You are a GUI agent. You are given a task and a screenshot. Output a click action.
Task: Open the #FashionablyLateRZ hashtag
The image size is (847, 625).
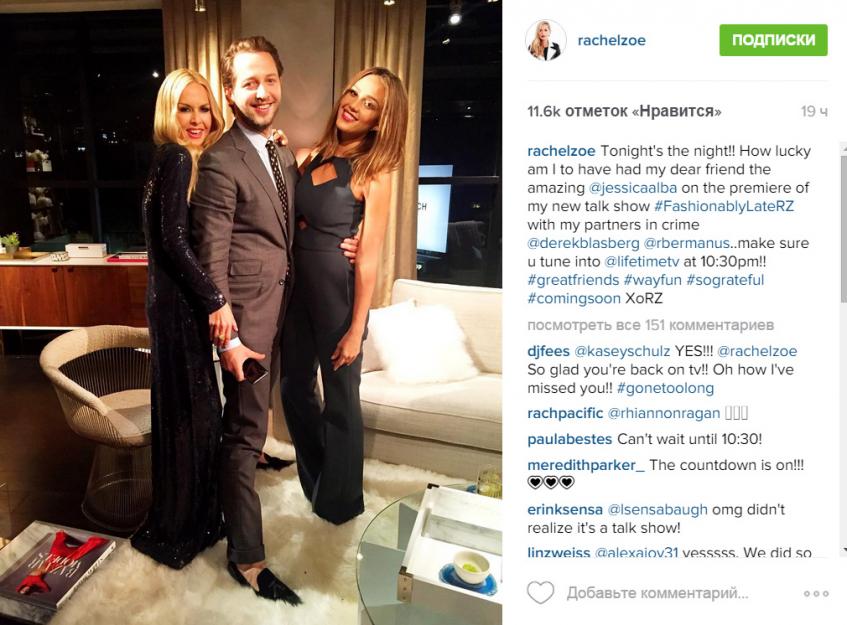(724, 206)
